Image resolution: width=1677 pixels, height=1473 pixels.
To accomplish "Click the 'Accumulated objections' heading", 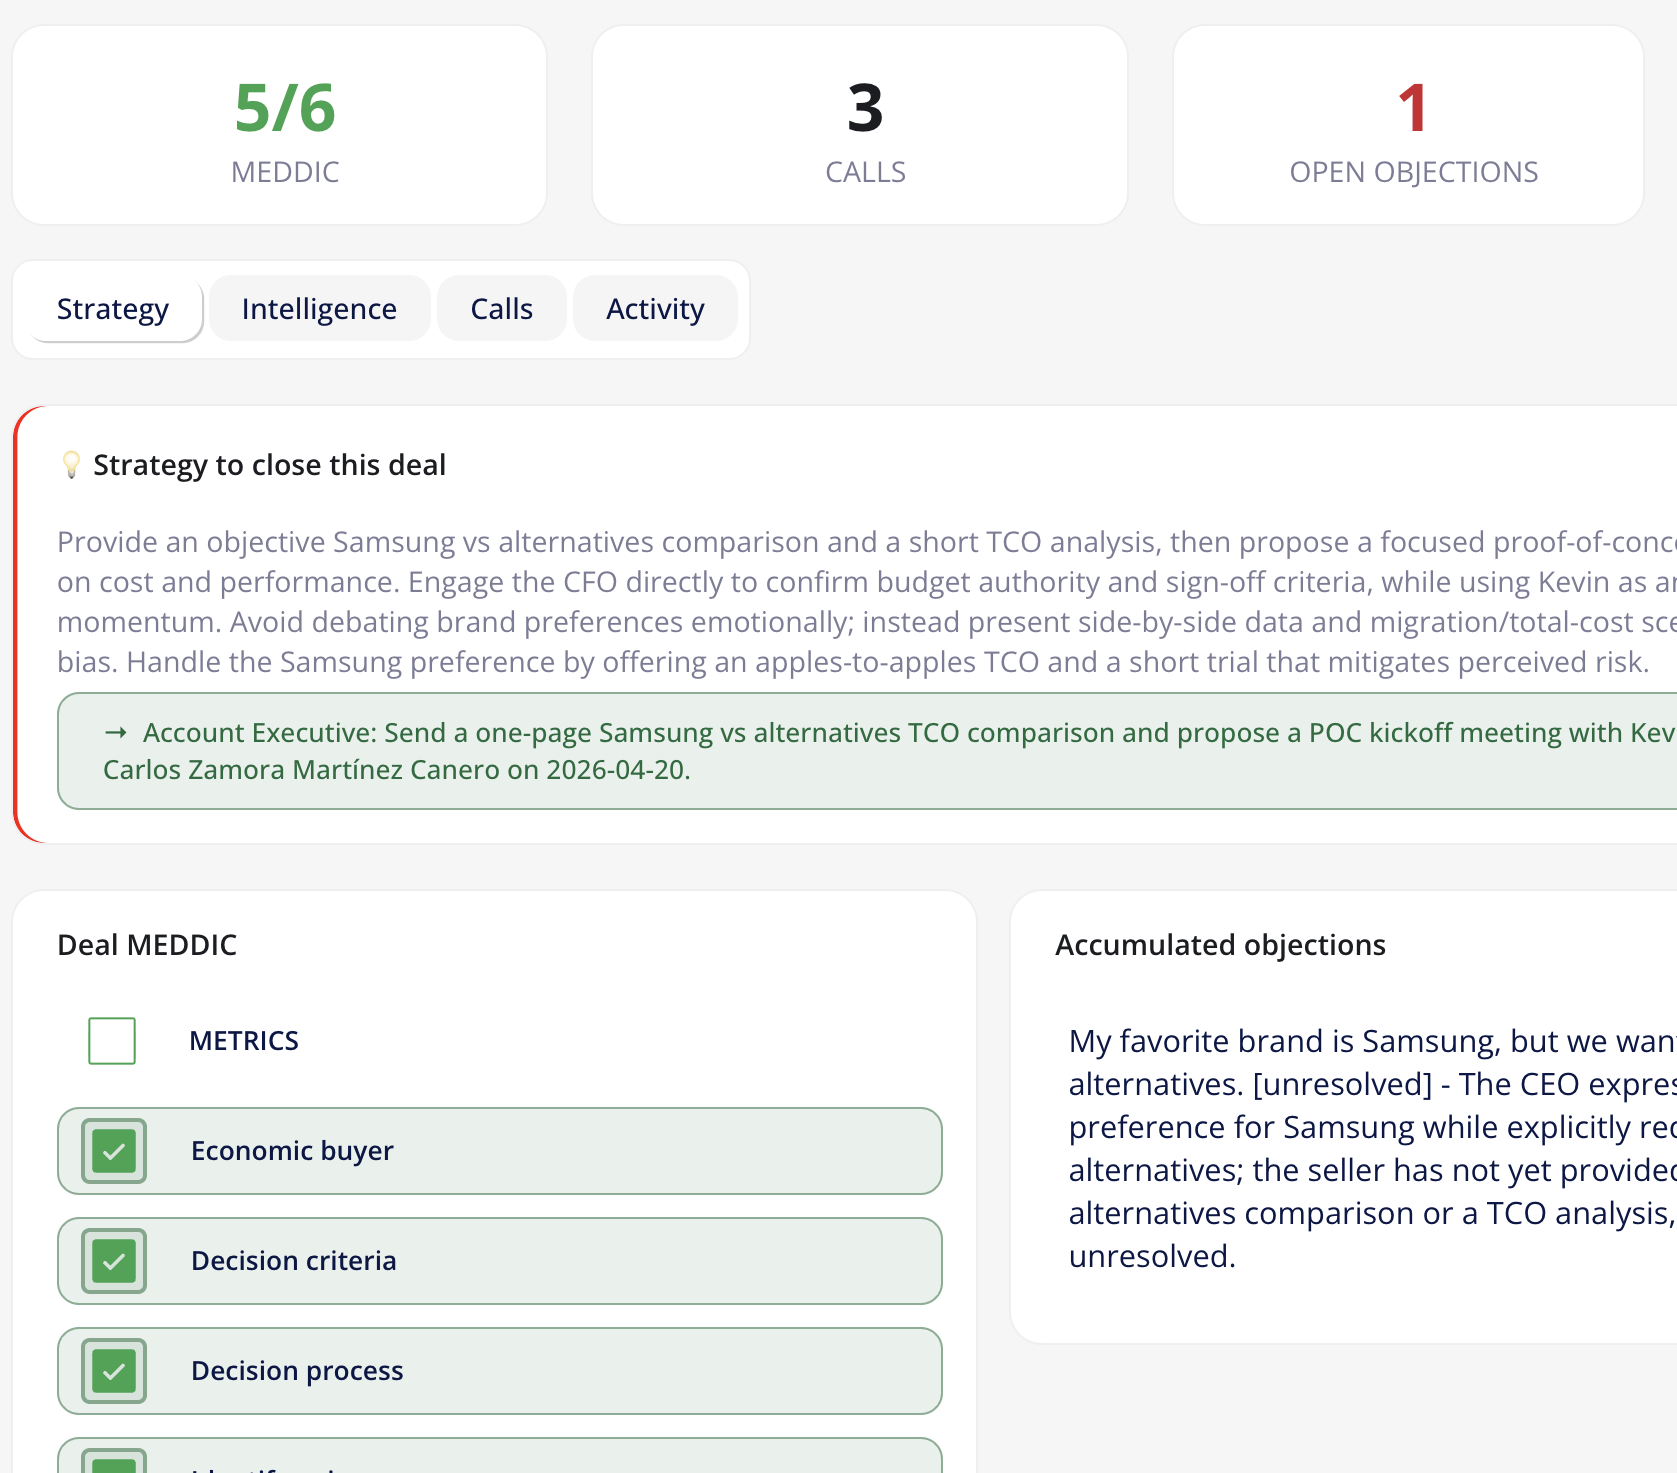I will point(1220,945).
